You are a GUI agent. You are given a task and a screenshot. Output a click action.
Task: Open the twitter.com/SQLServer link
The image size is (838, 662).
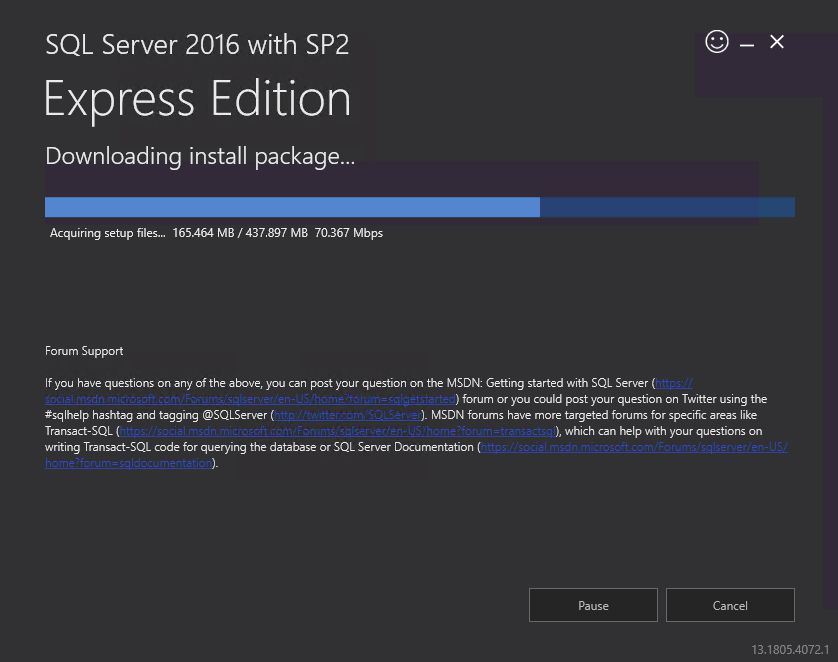pos(347,415)
